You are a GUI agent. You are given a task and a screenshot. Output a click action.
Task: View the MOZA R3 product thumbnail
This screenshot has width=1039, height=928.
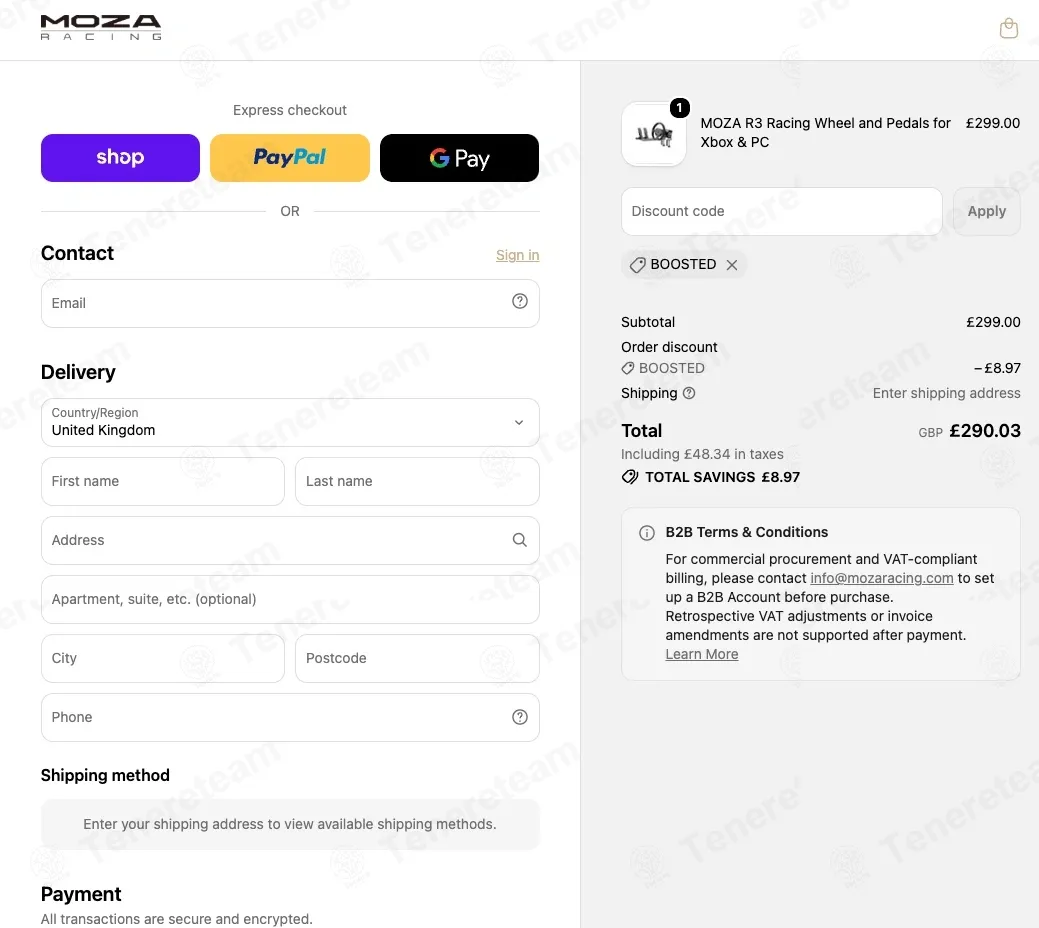654,133
